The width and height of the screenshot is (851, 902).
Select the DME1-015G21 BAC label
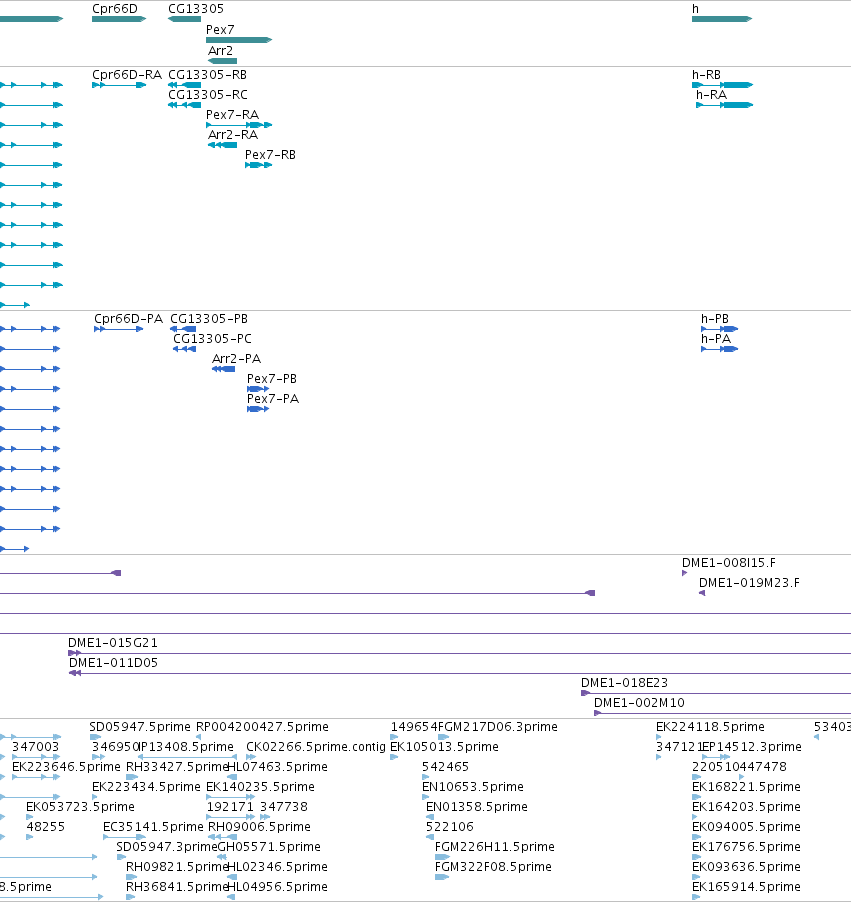113,643
